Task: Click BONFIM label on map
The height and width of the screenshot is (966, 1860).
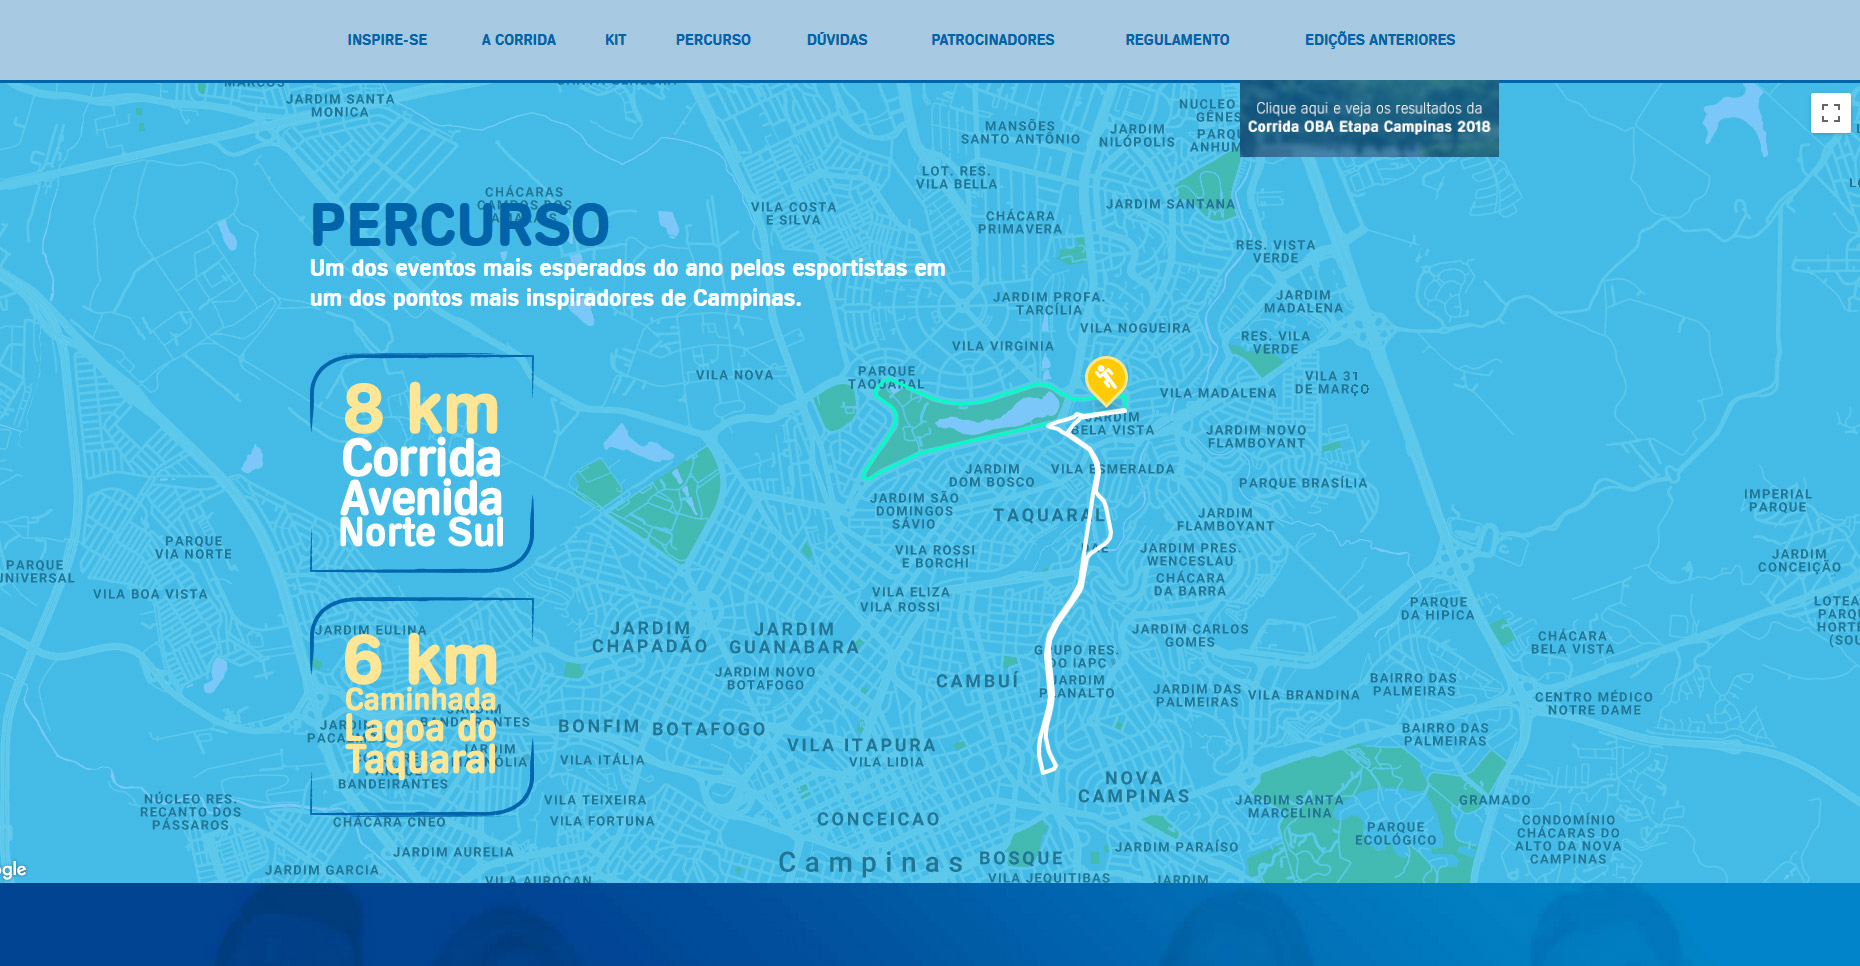Action: tap(599, 726)
